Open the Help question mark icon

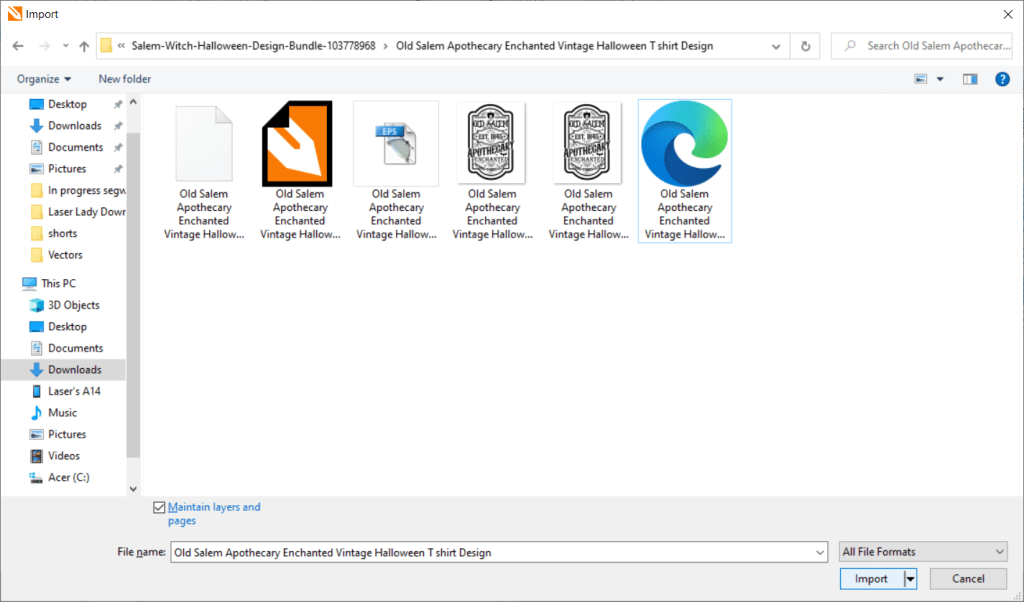[x=1001, y=79]
